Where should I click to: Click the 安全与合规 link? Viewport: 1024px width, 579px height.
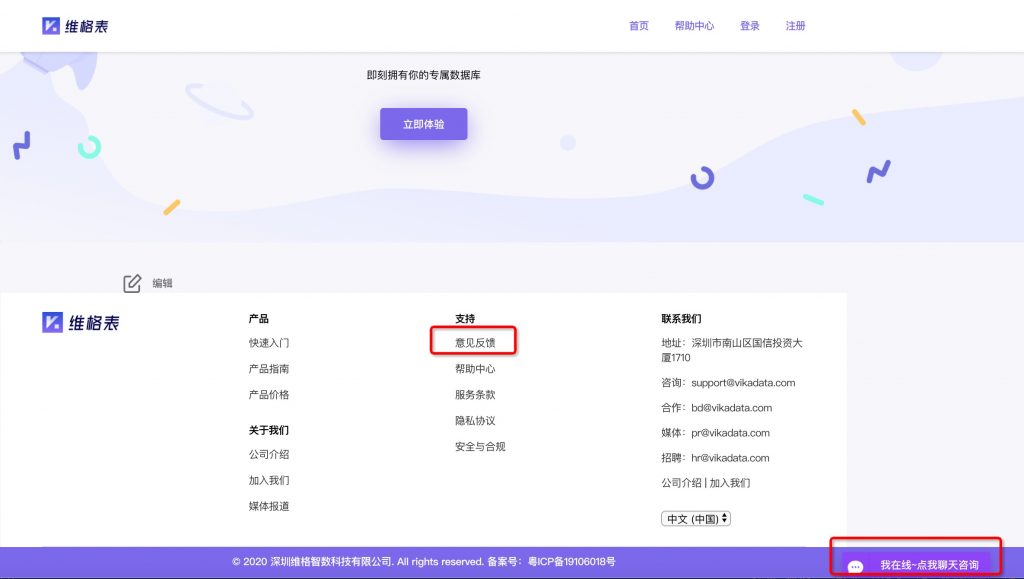481,446
